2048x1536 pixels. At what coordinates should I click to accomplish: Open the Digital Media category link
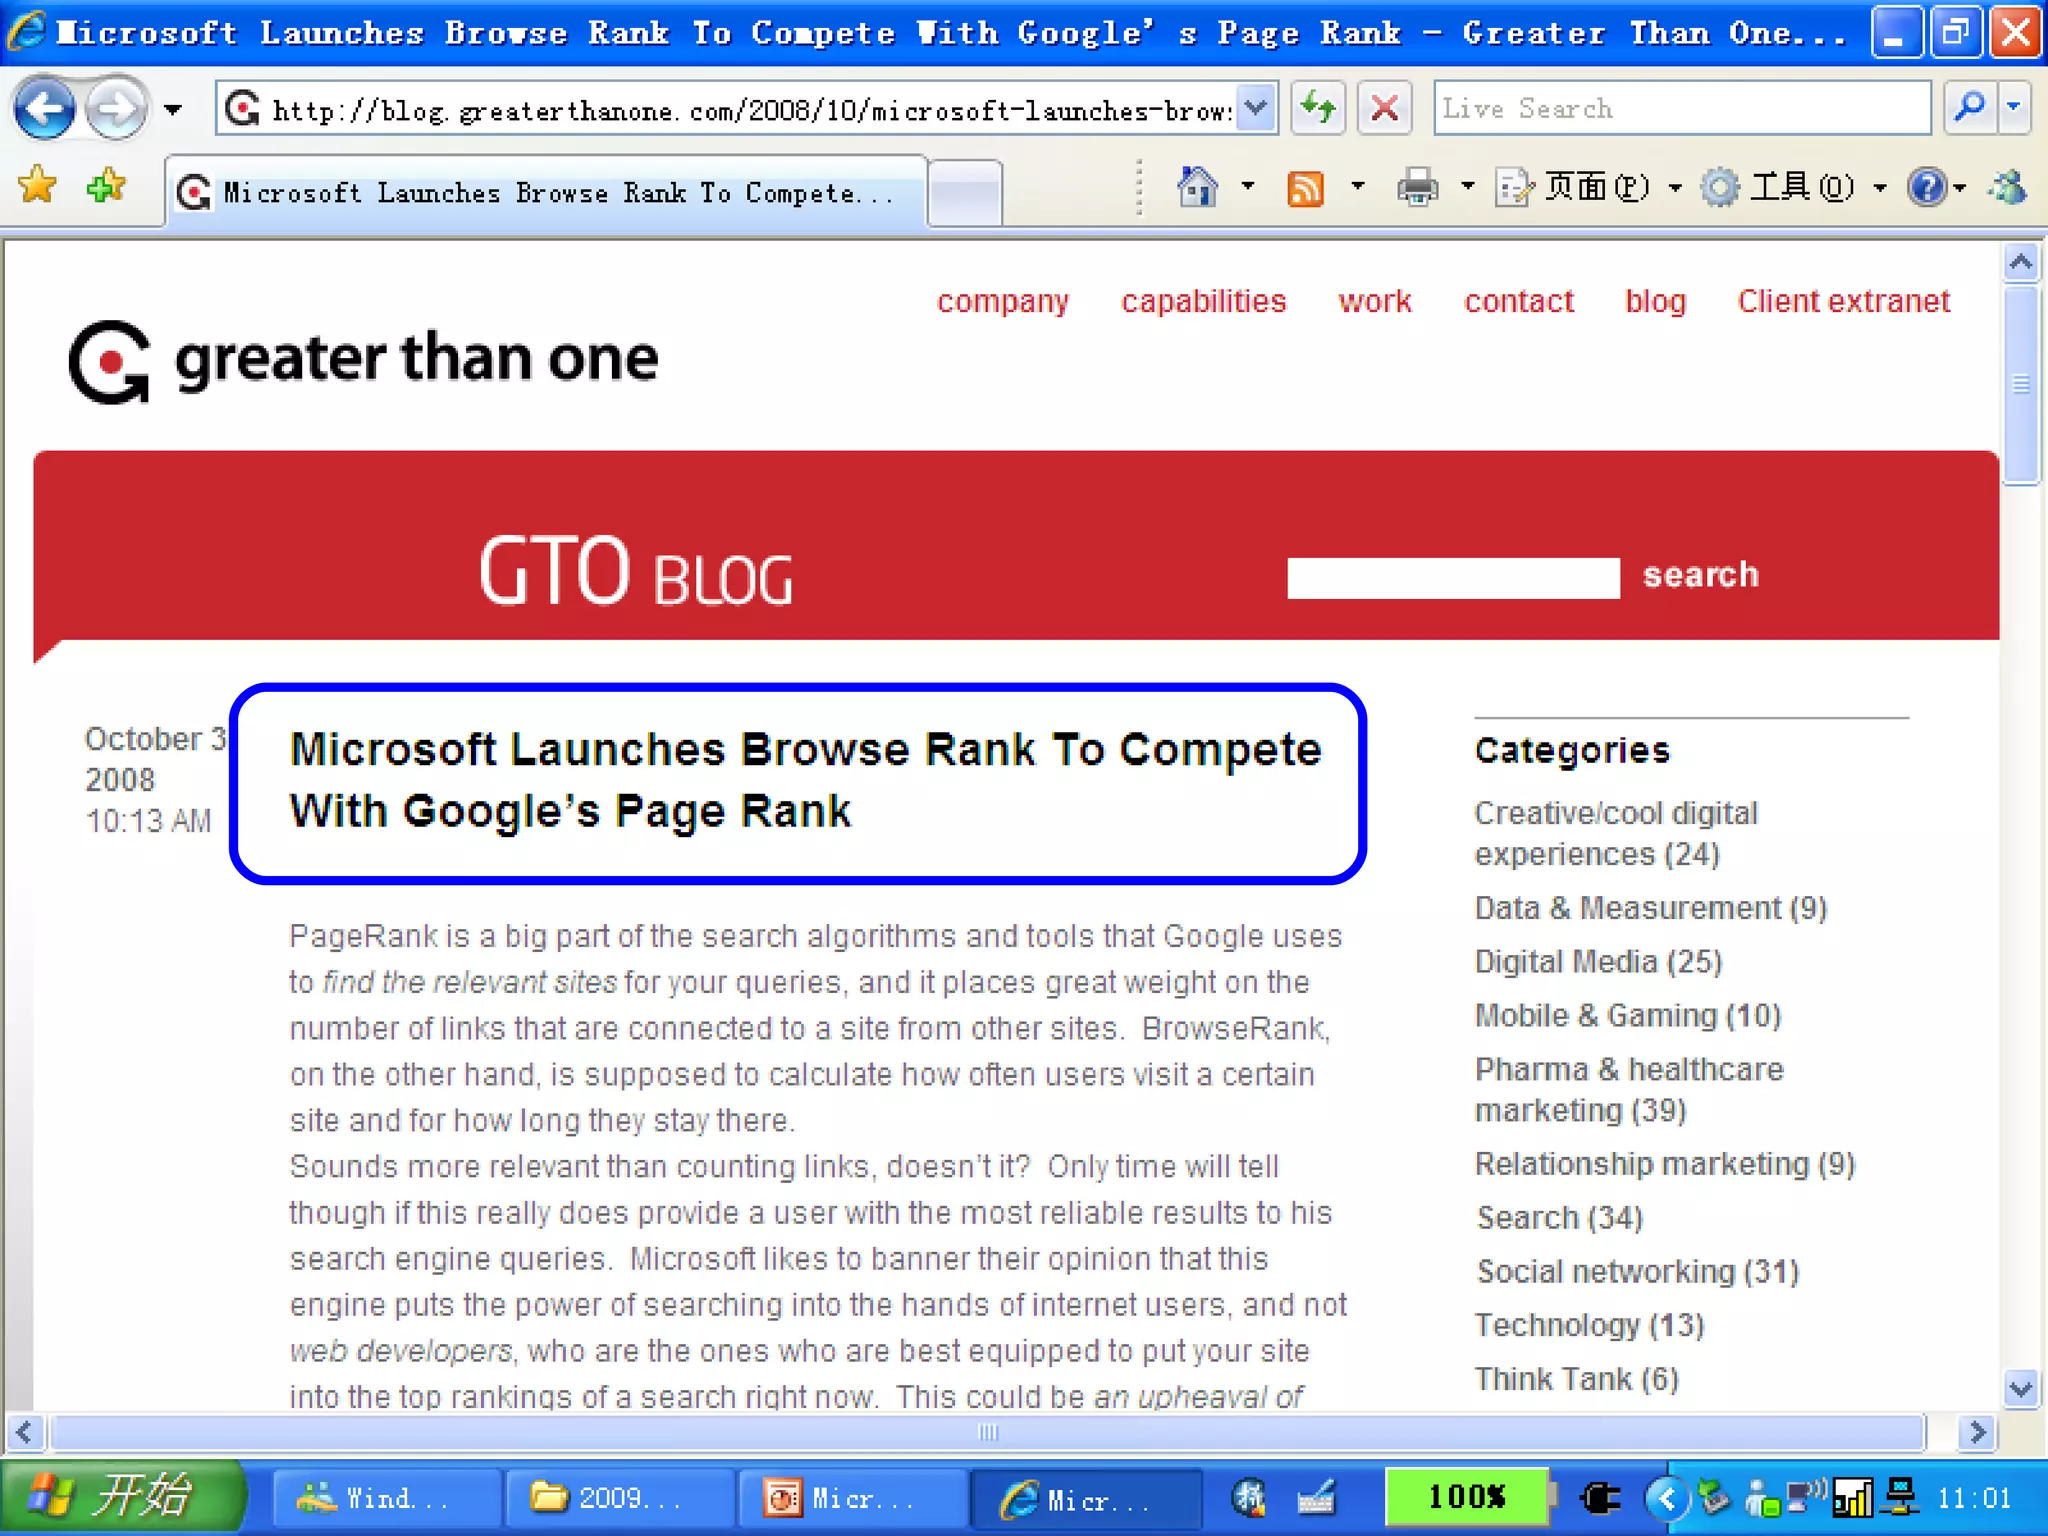[x=1598, y=962]
